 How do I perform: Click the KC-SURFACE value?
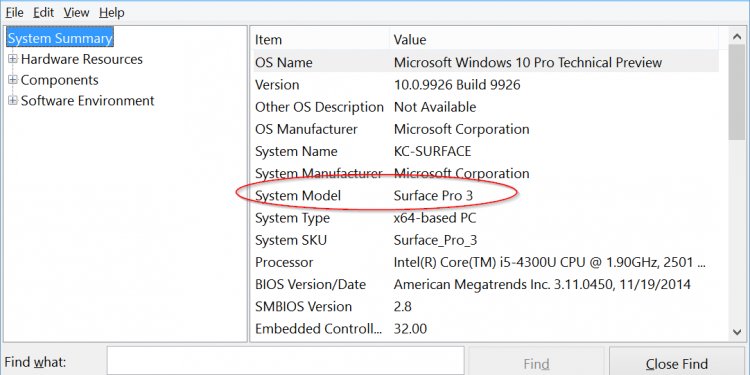pos(432,151)
